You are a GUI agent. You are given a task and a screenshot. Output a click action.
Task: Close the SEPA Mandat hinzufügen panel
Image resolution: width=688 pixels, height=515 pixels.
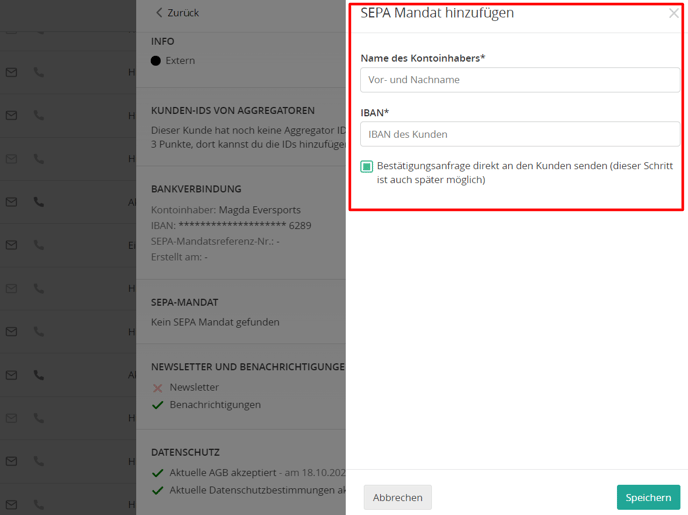674,14
